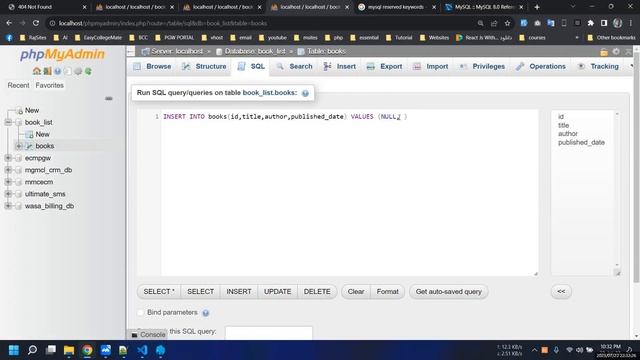Click Server: localhost breadcrumb link
Viewport: 640px width, 360px height.
(x=177, y=51)
